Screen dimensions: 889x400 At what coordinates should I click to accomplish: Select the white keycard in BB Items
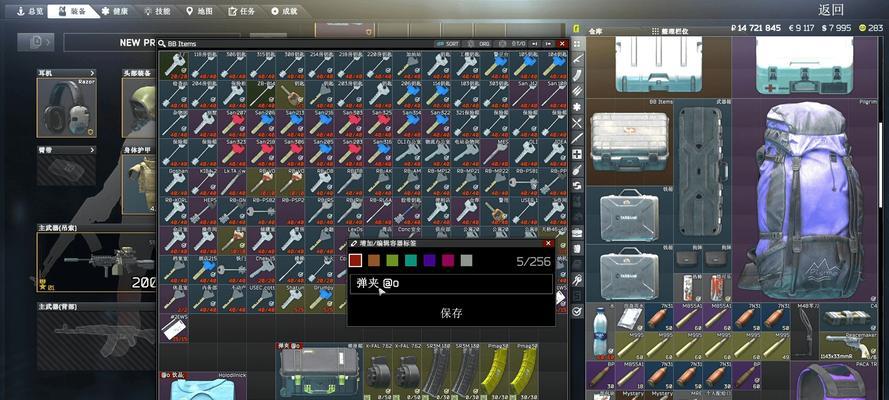tap(174, 328)
